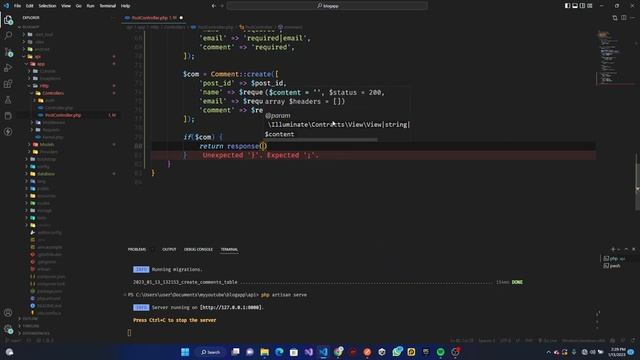Open the Windows Start button
This screenshot has height=360, width=640.
click(185, 352)
